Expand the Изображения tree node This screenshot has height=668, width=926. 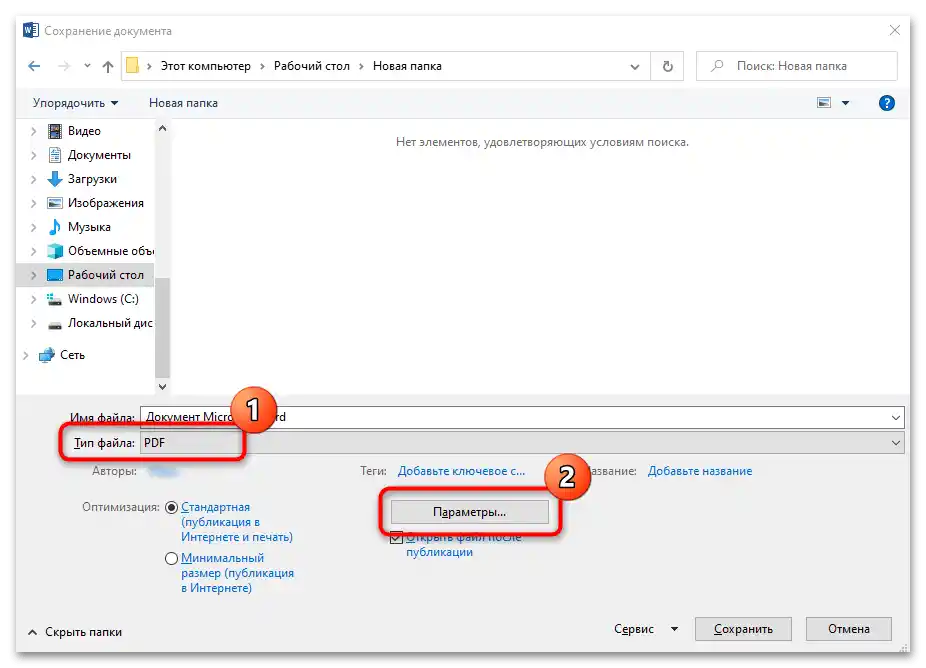tap(34, 203)
